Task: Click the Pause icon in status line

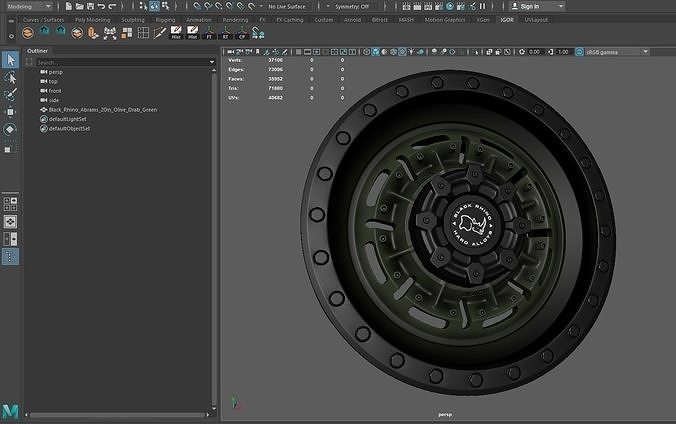Action: (482, 6)
